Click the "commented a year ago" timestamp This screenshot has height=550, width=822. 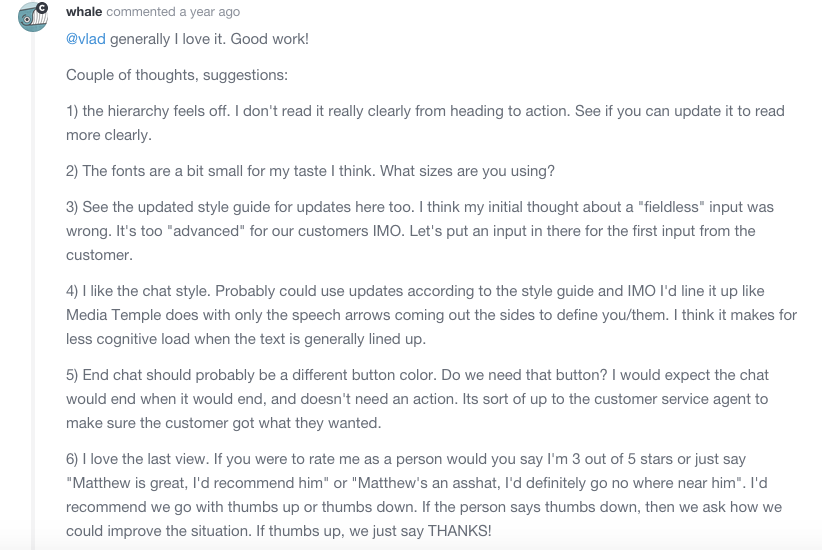[173, 12]
